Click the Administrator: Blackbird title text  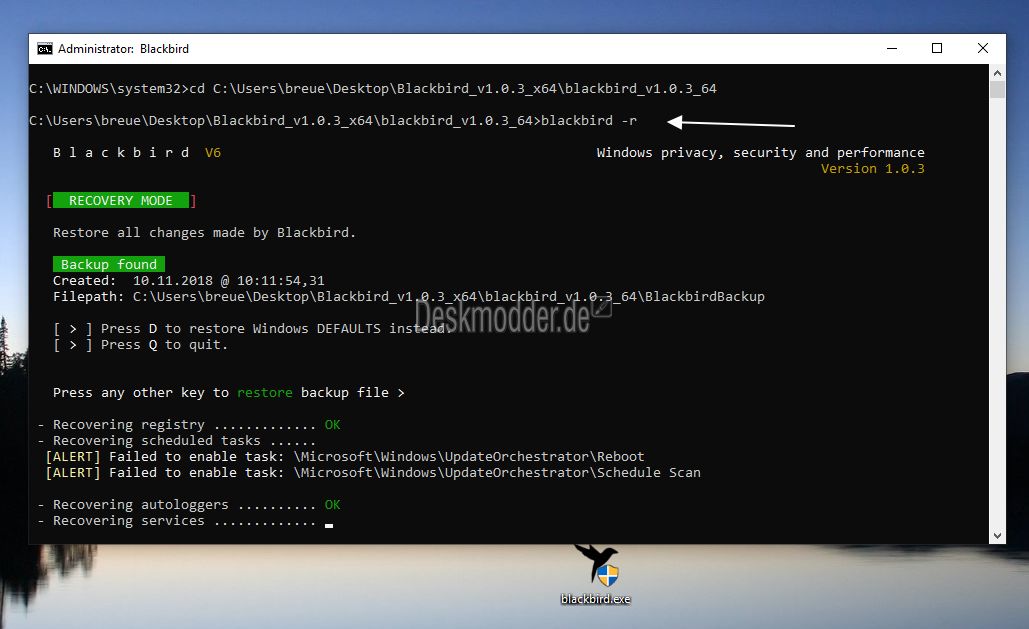[123, 49]
